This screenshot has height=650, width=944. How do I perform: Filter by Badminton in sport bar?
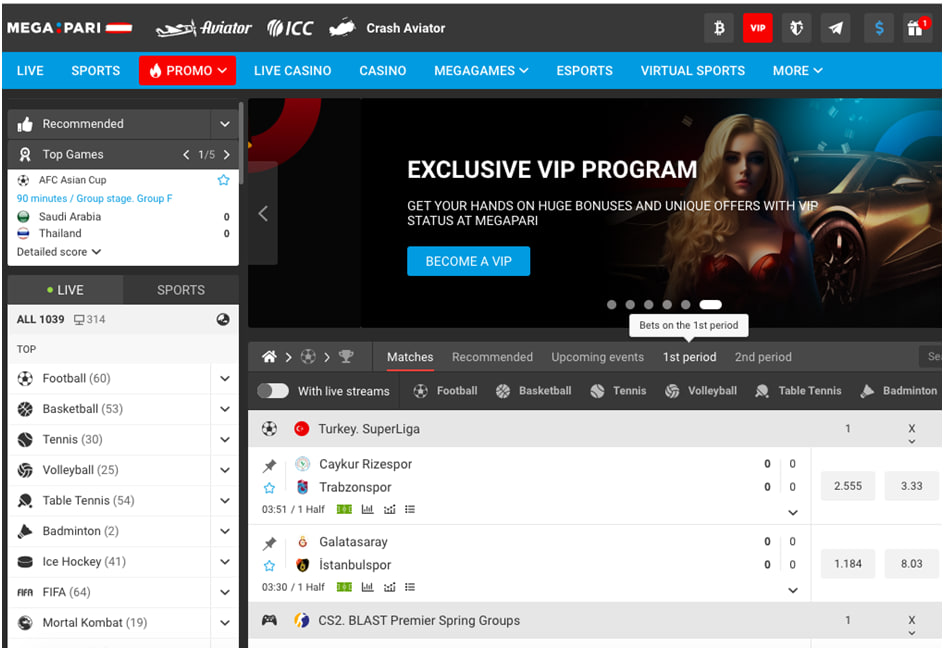(x=899, y=391)
